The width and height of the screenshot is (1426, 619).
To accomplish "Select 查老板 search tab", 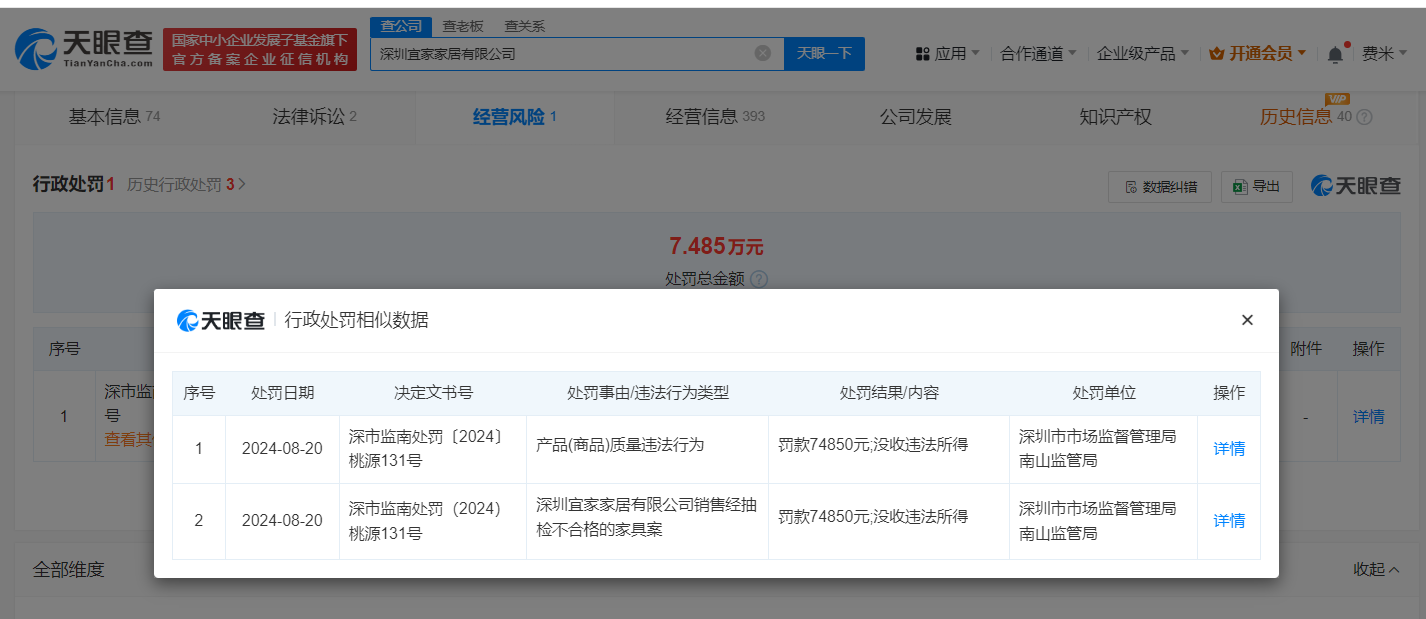I will 462,26.
